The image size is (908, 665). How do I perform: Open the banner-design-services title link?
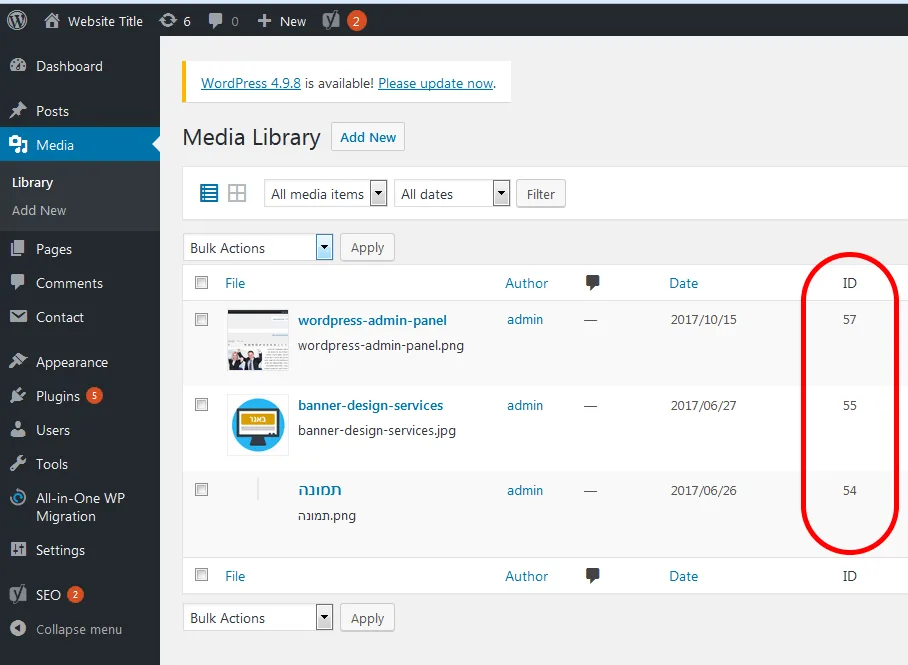click(x=371, y=405)
